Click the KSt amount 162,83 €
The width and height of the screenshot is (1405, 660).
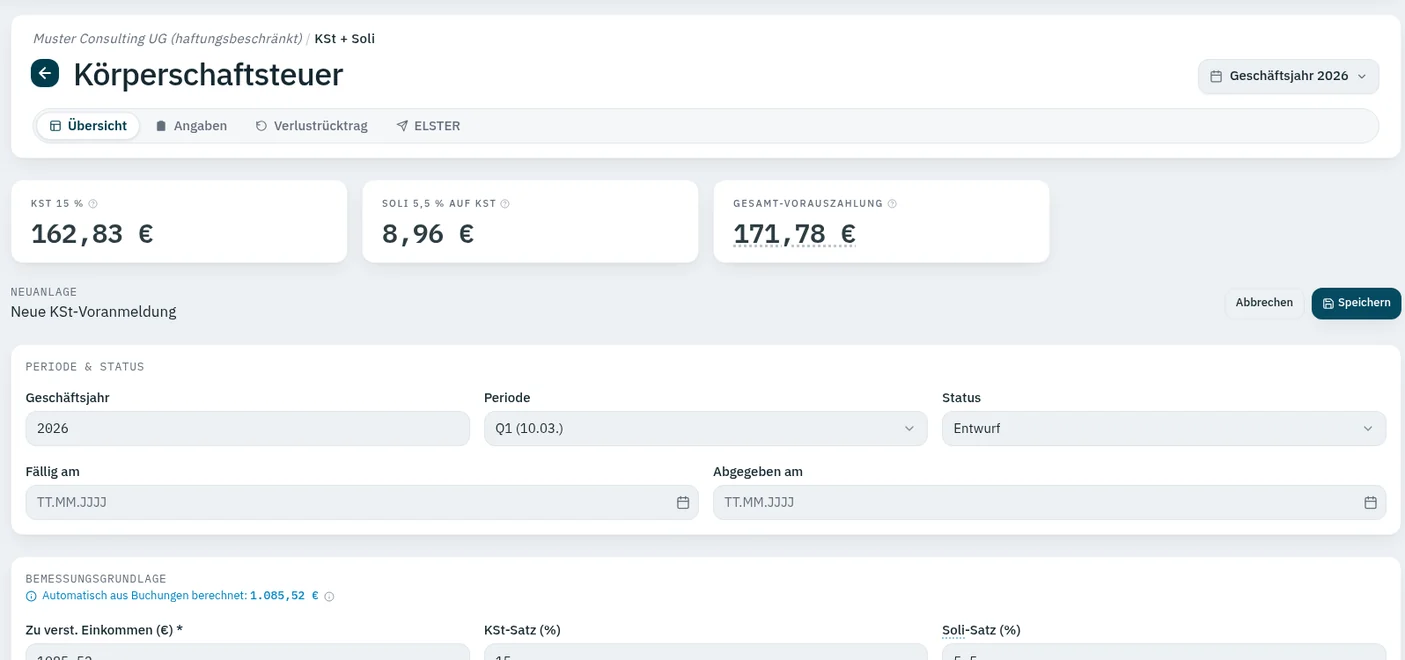coord(92,234)
